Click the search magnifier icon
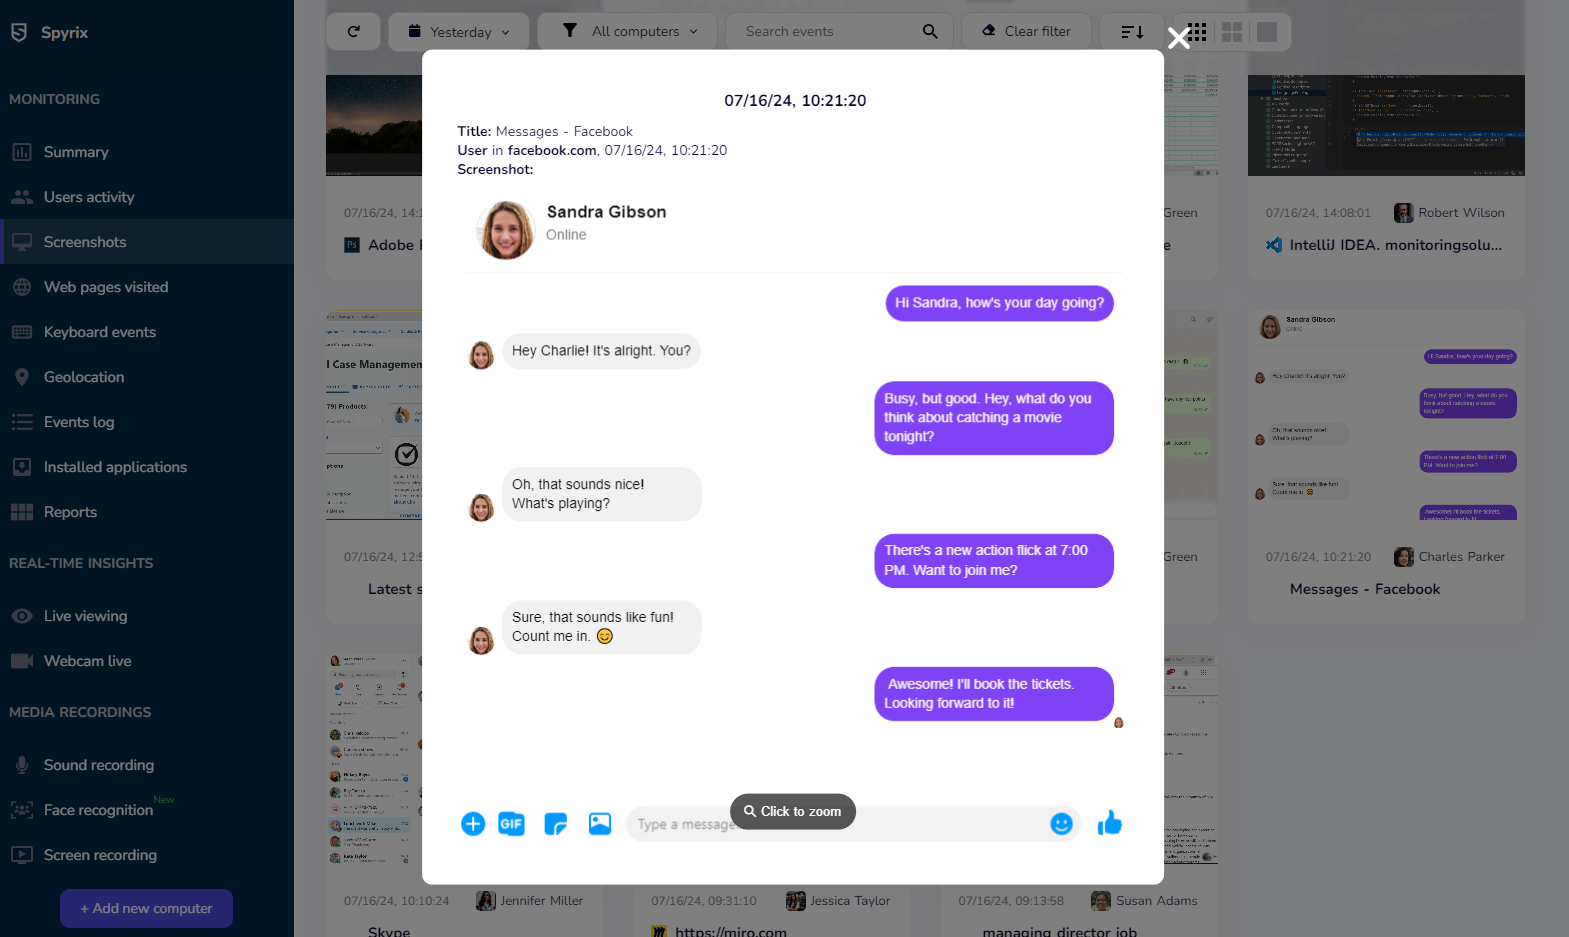Screen dimensions: 1569x937 point(930,32)
